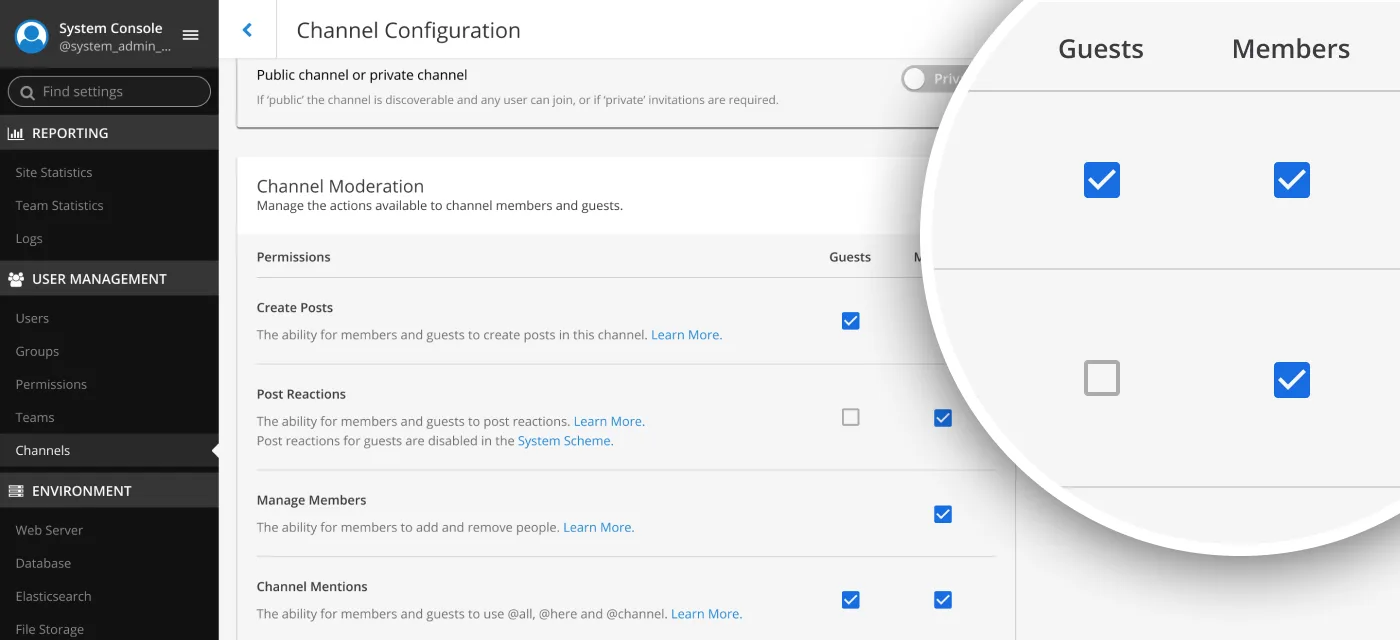
Task: Click the system admin profile avatar
Action: 32,36
